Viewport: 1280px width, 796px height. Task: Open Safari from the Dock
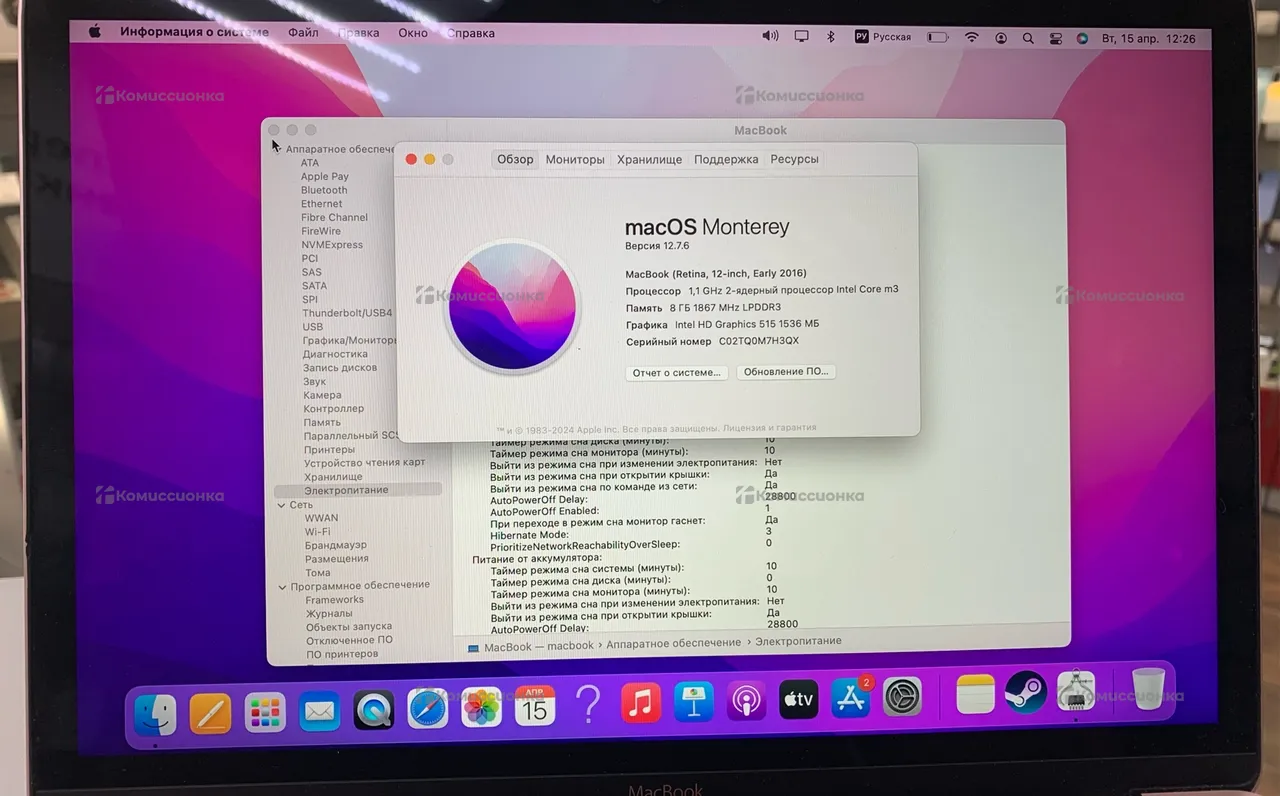click(428, 710)
